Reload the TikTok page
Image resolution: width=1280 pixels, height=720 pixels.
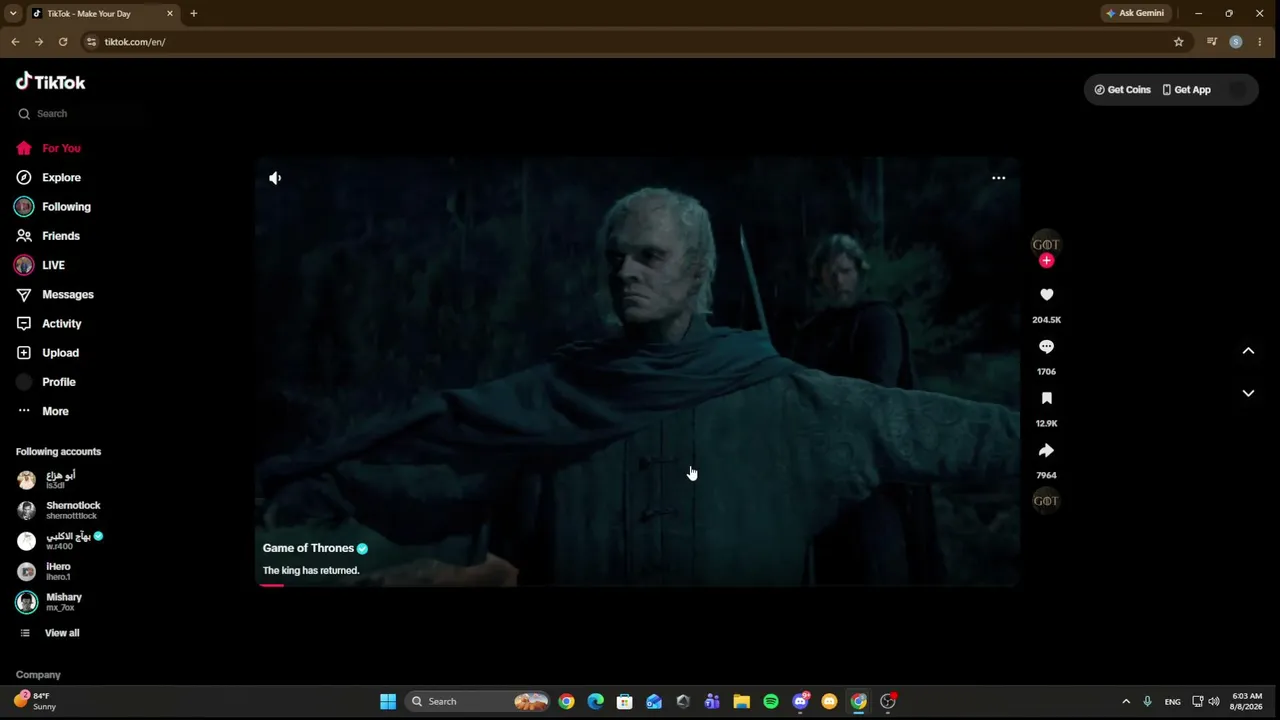click(63, 42)
